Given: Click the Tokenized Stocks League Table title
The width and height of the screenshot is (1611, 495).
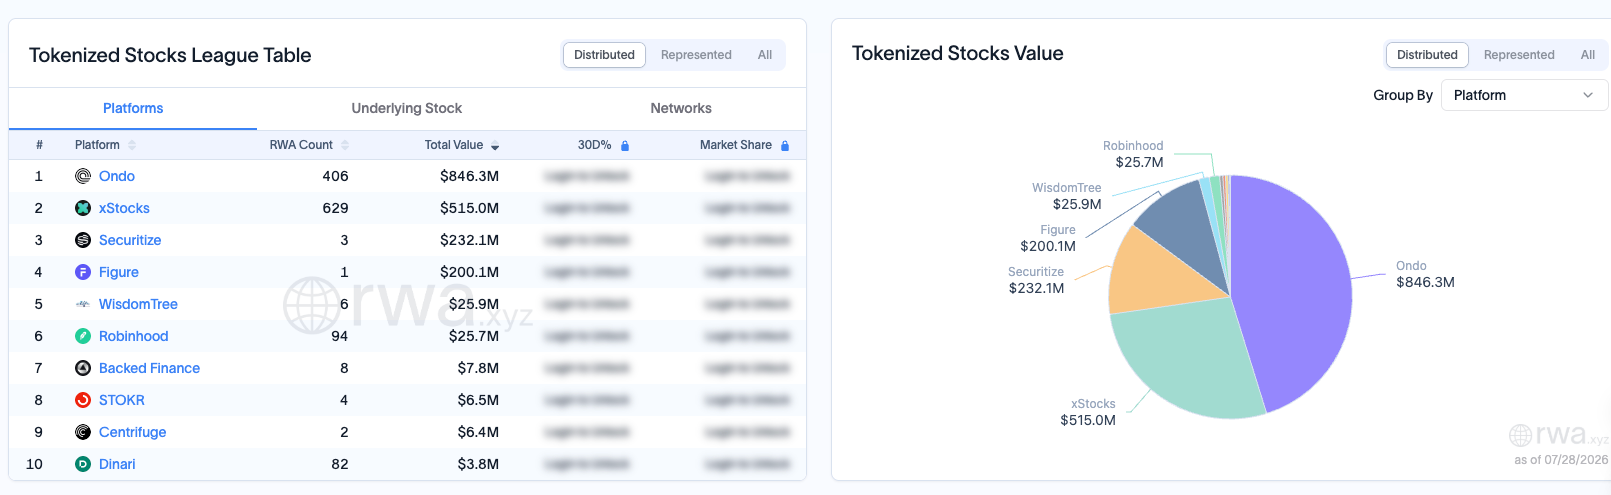Looking at the screenshot, I should [x=170, y=55].
